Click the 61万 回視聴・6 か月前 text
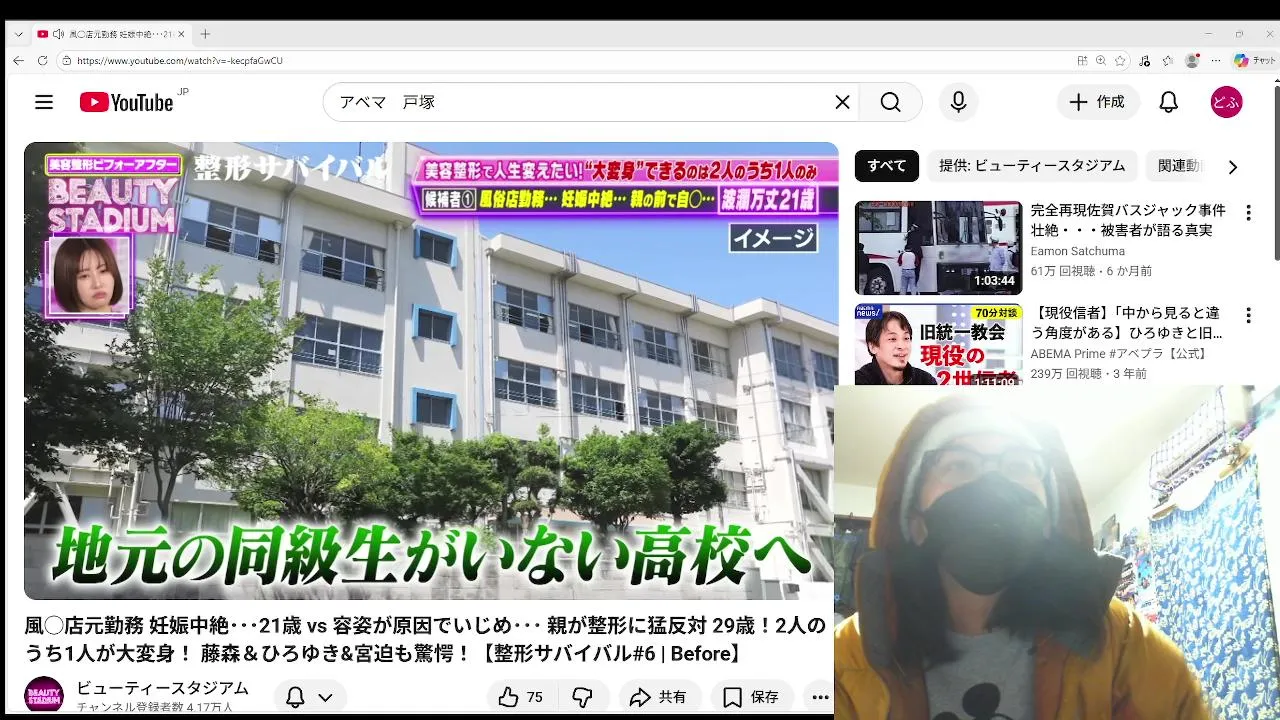Screen dimensions: 1280x720 (1091, 271)
